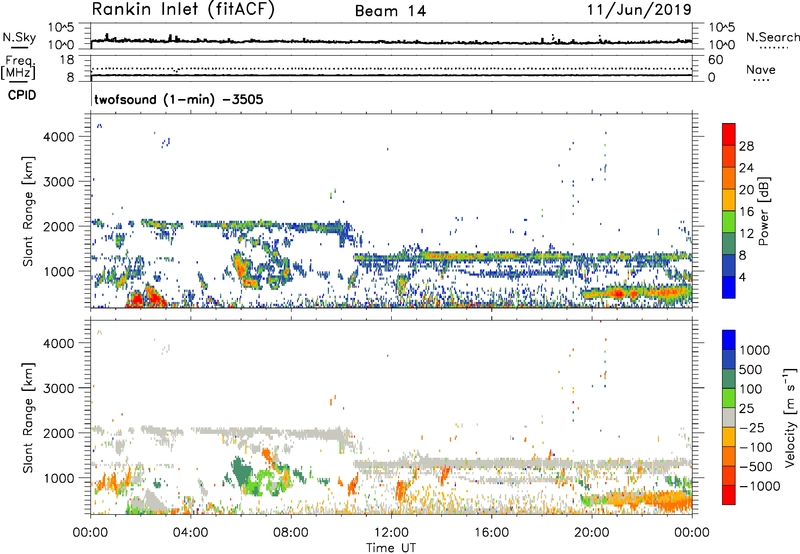The width and height of the screenshot is (800, 554).
Task: Click the '16' tick on the power colorbar
Action: [x=746, y=212]
